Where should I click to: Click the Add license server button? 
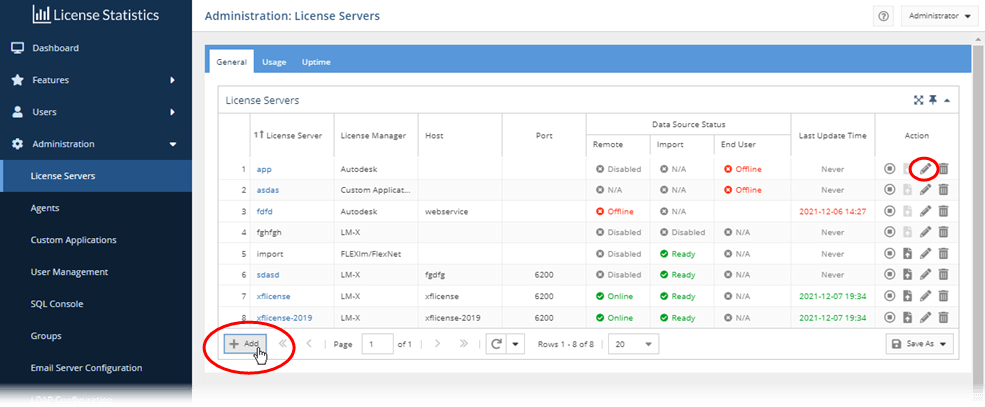point(246,344)
